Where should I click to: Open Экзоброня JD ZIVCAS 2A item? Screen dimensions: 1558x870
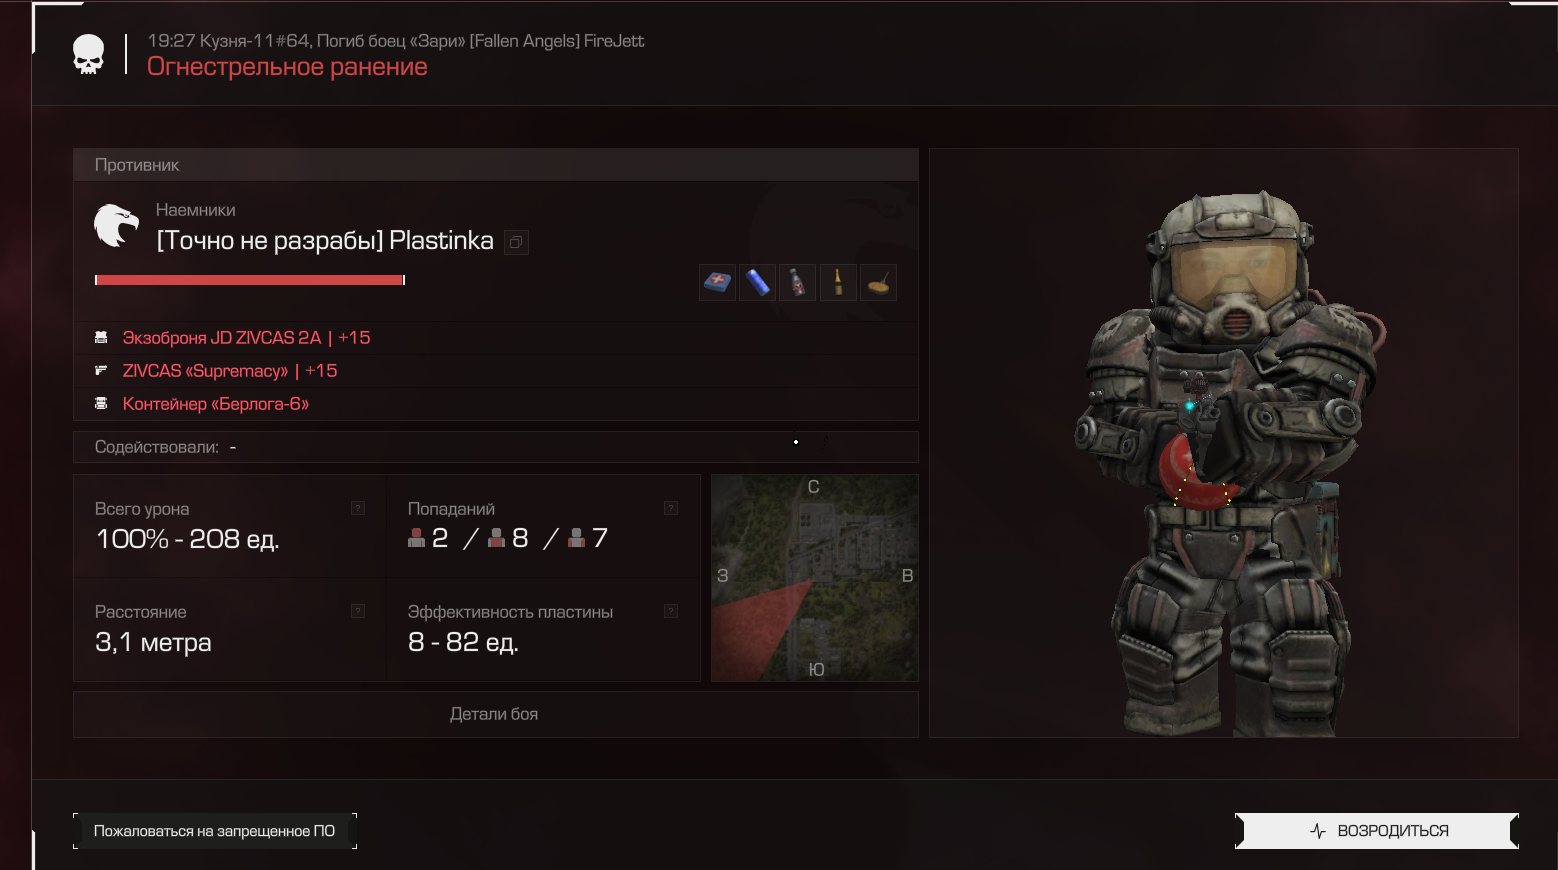(x=246, y=338)
